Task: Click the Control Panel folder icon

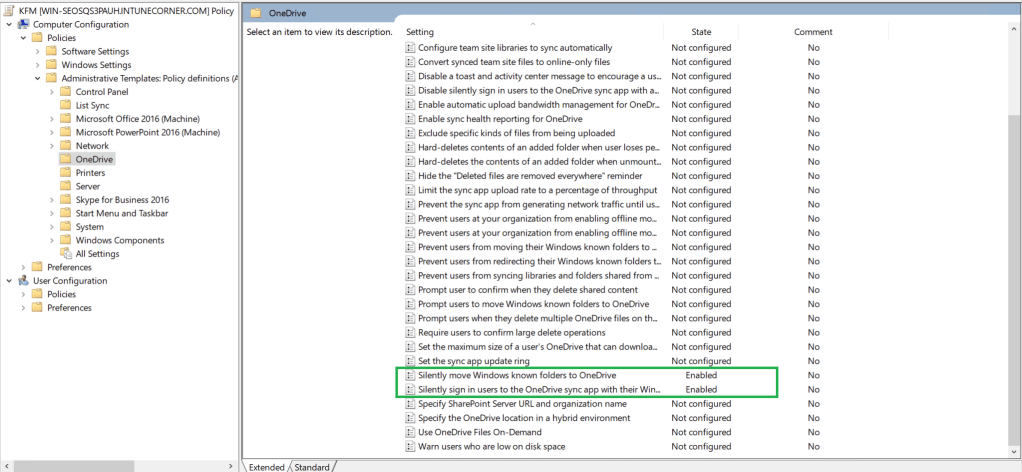Action: [x=66, y=92]
